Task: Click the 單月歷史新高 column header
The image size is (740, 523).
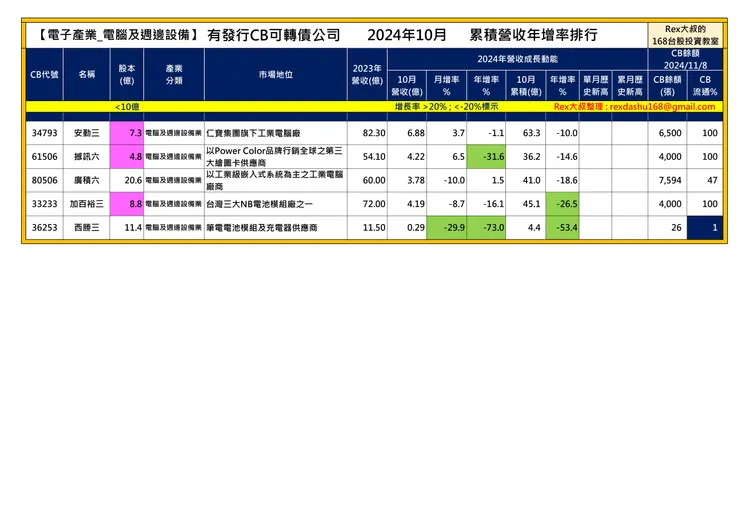Action: (x=595, y=85)
